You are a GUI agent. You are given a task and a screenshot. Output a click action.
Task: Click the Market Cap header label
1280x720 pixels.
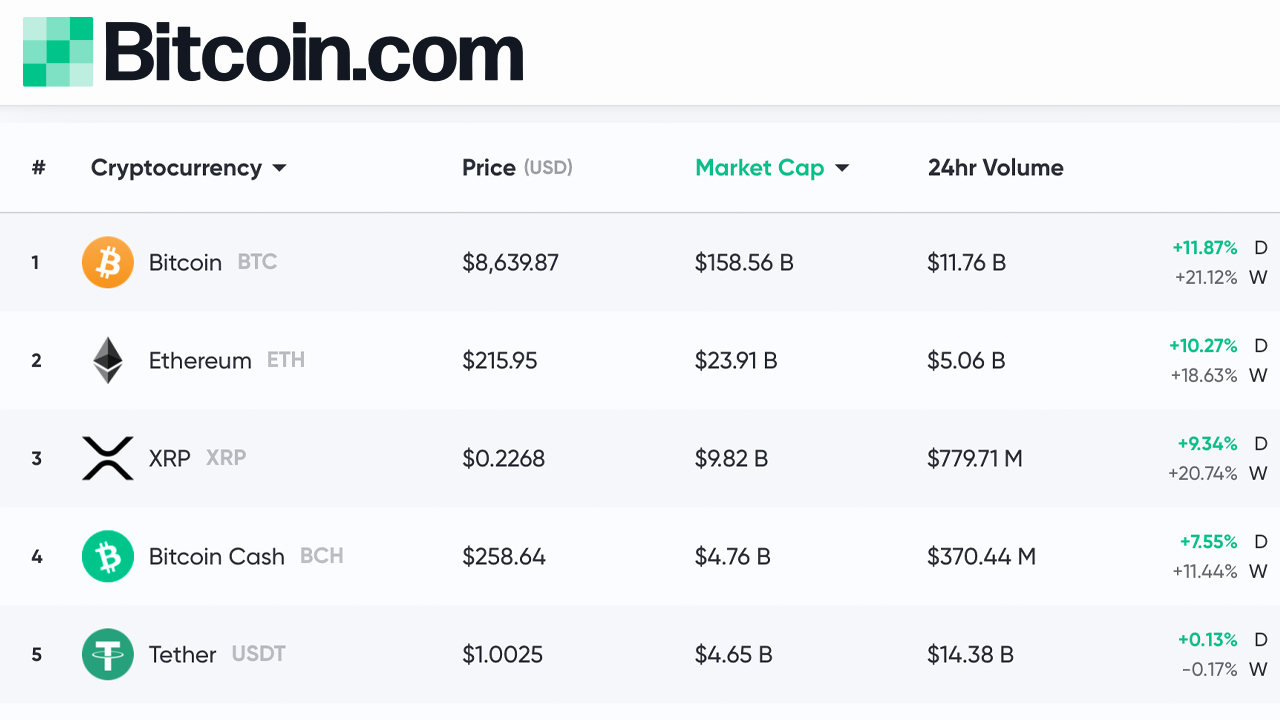tap(760, 168)
